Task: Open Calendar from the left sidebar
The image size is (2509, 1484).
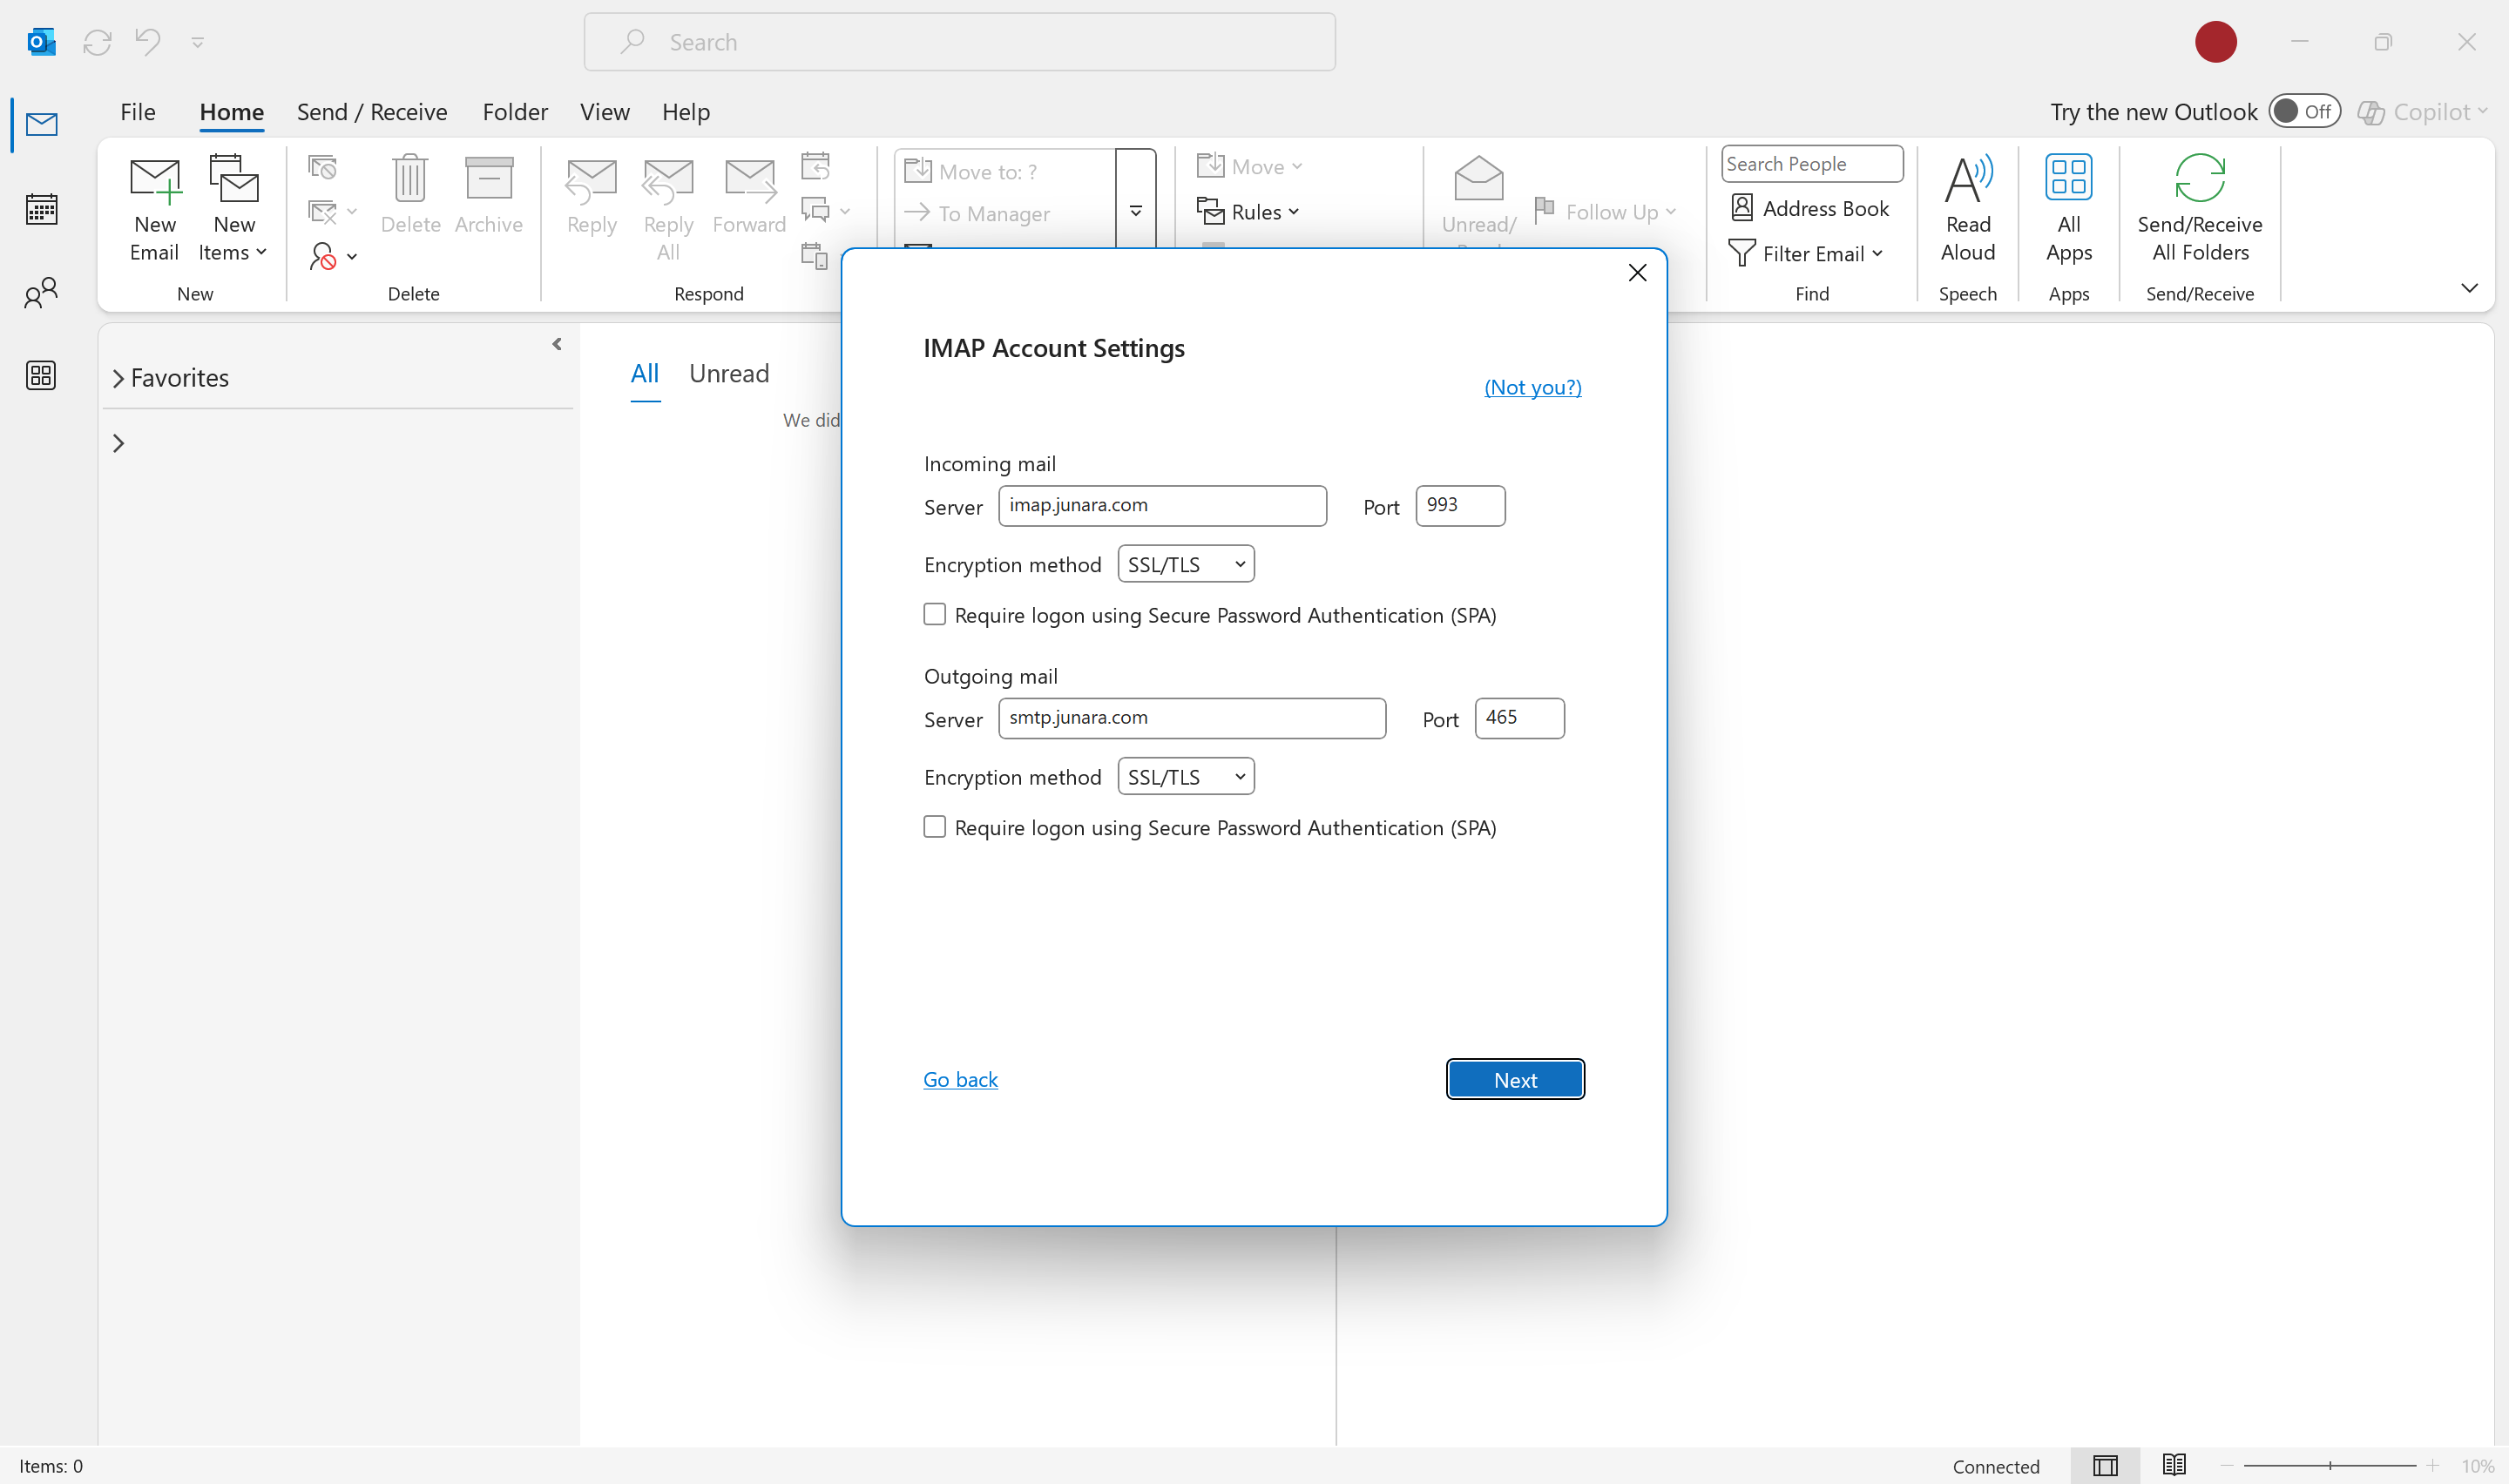Action: pyautogui.click(x=41, y=209)
